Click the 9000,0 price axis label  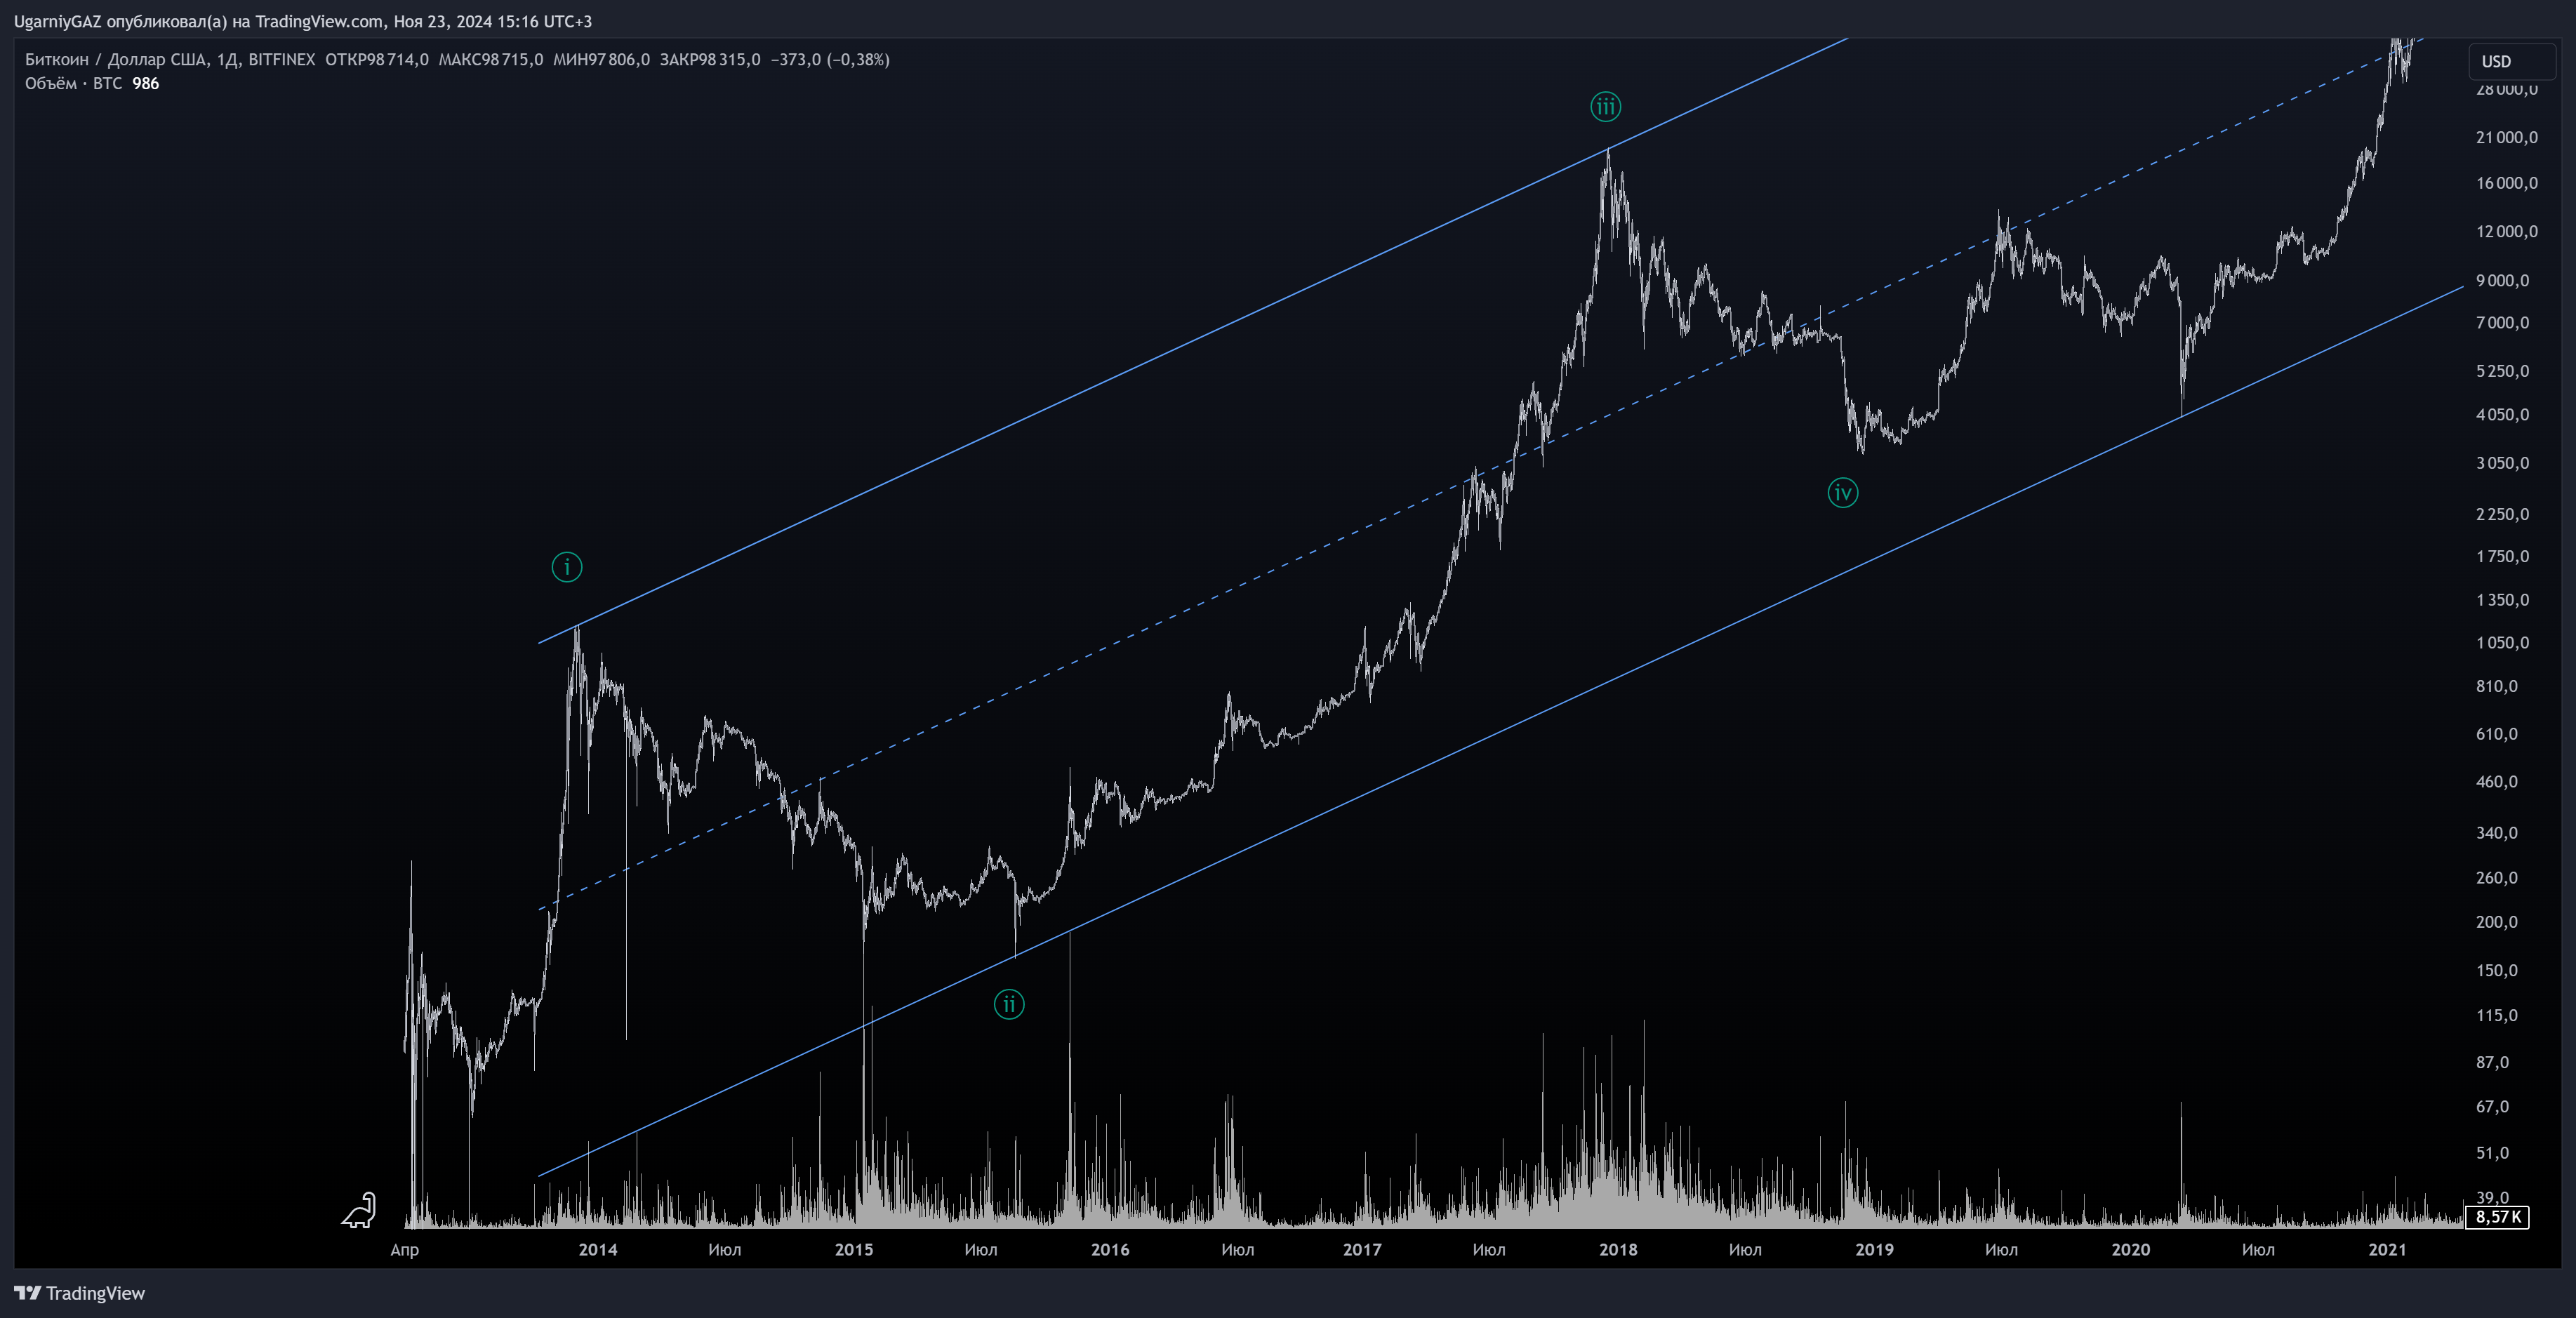(x=2502, y=280)
